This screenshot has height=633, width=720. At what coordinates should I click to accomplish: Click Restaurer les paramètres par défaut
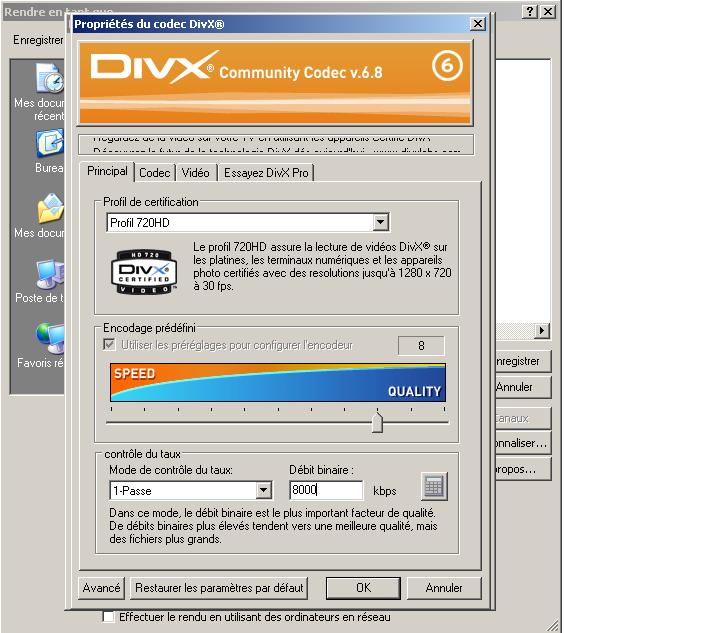point(219,588)
